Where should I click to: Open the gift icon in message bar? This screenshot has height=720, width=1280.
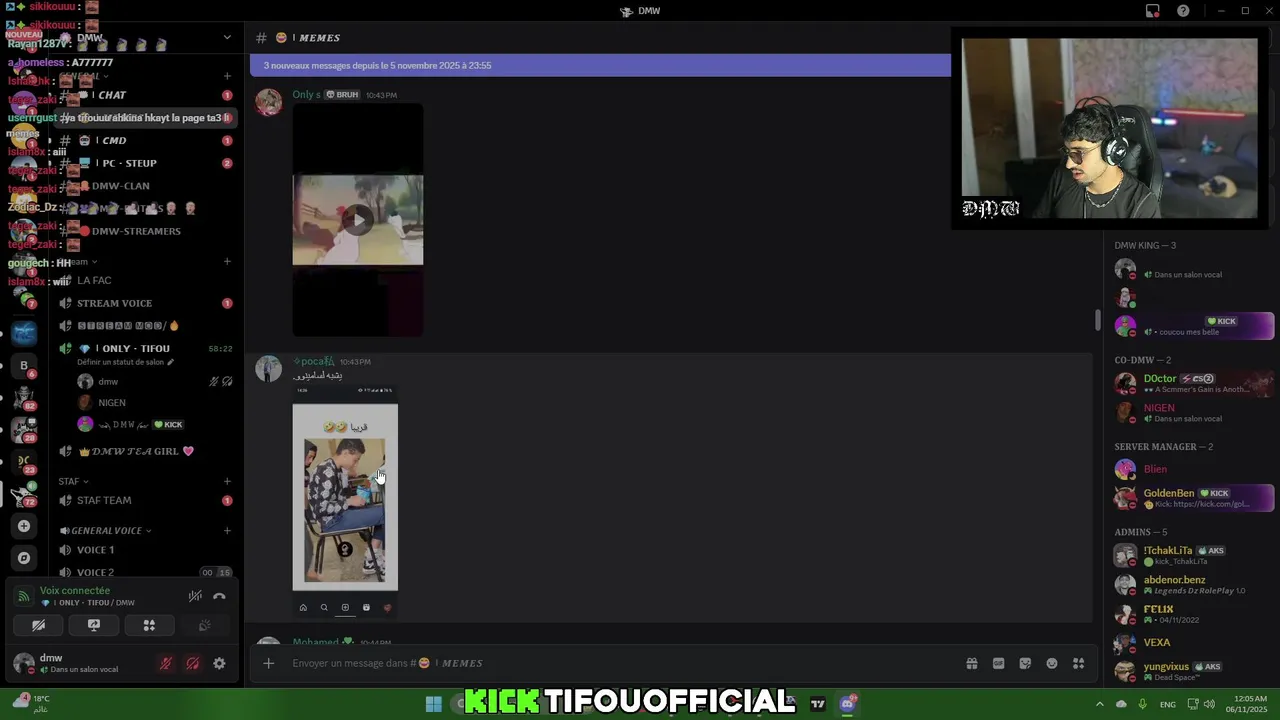(971, 663)
